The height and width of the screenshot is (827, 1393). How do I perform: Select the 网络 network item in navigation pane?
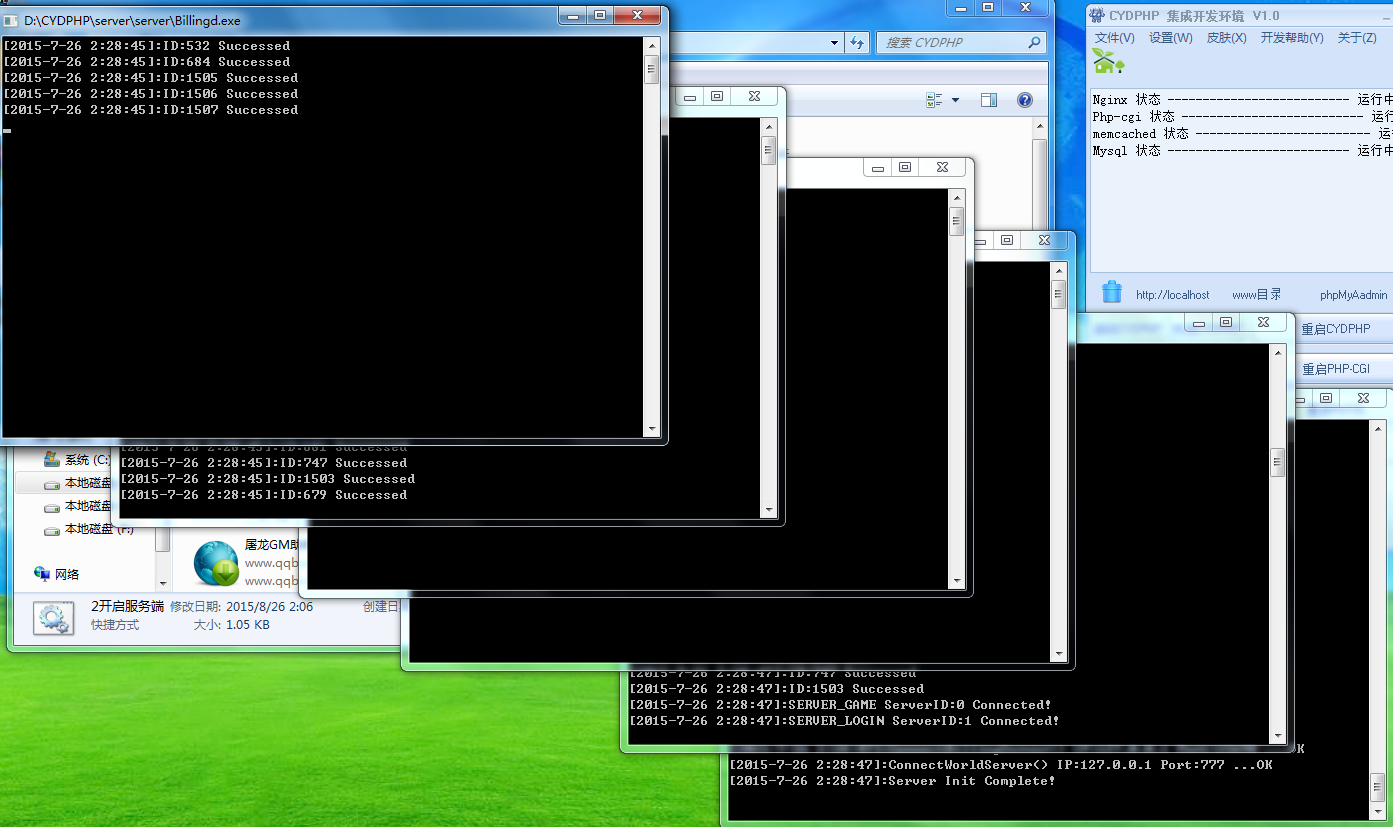[x=66, y=574]
